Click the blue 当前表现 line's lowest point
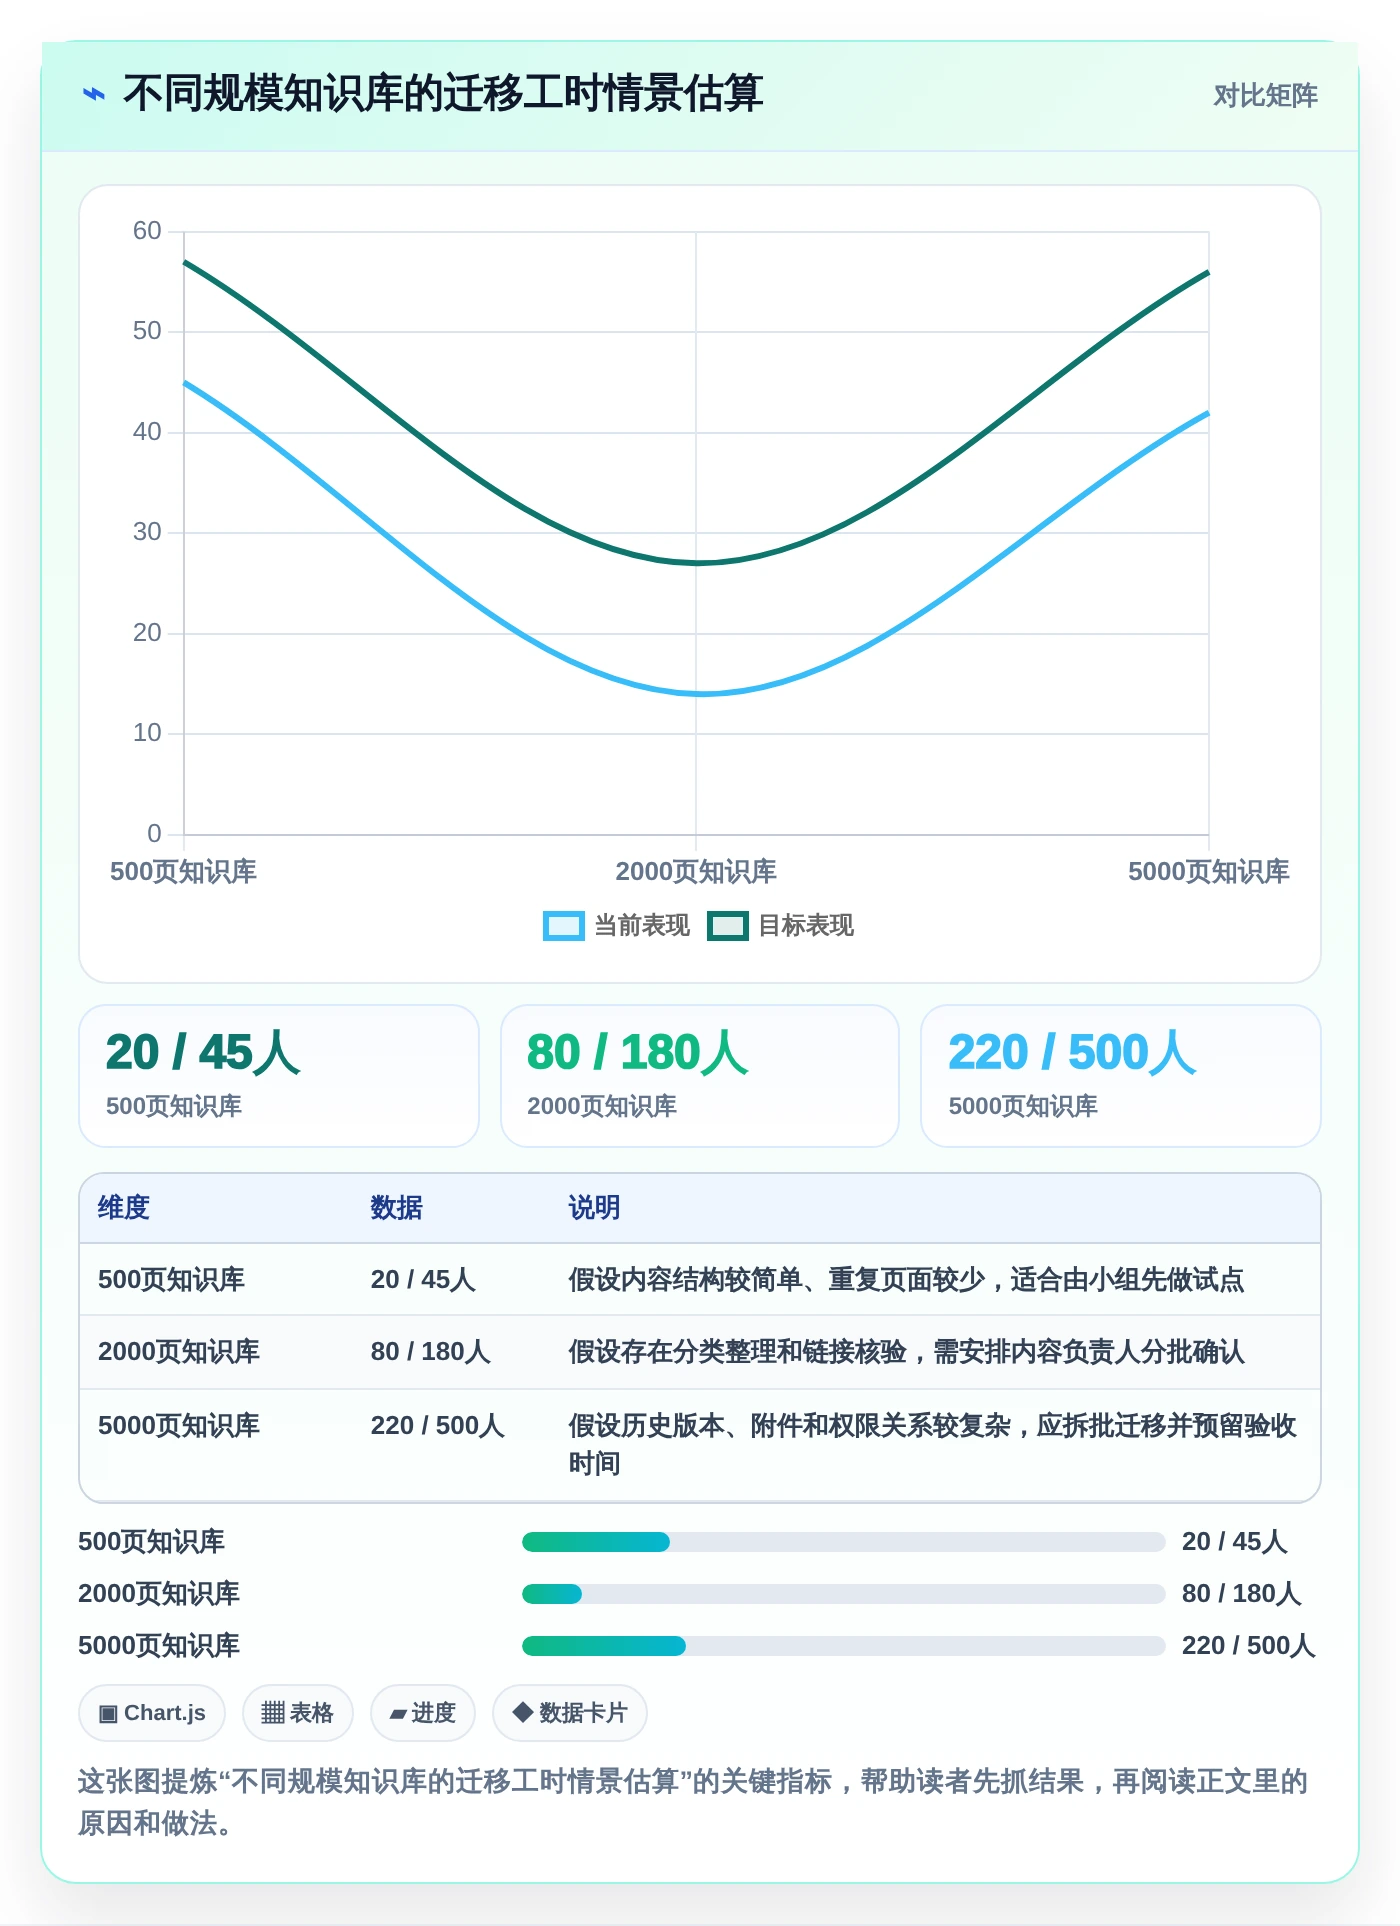The width and height of the screenshot is (1400, 1926). [x=703, y=694]
